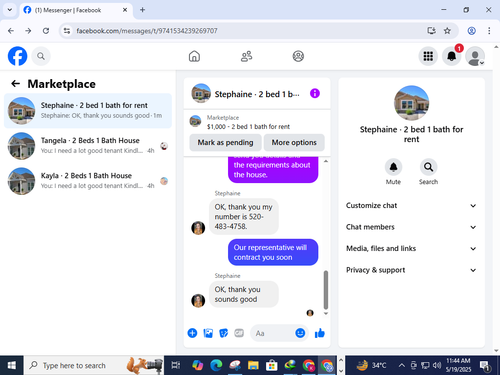Bookmark this page with the star icon
The height and width of the screenshot is (375, 500).
[x=447, y=31]
